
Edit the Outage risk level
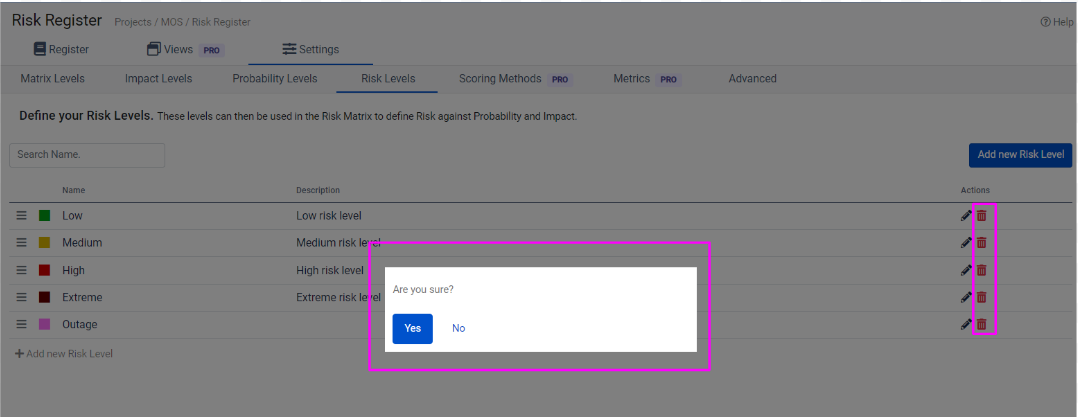tap(966, 324)
